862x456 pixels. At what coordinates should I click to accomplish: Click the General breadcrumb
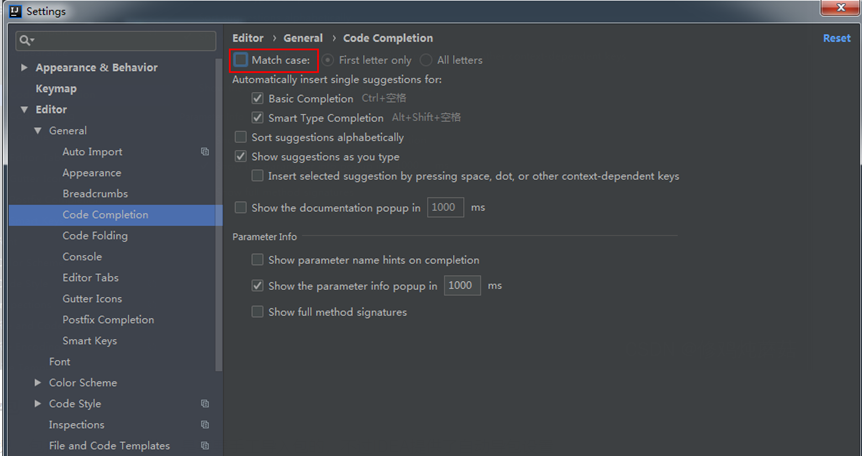point(303,38)
